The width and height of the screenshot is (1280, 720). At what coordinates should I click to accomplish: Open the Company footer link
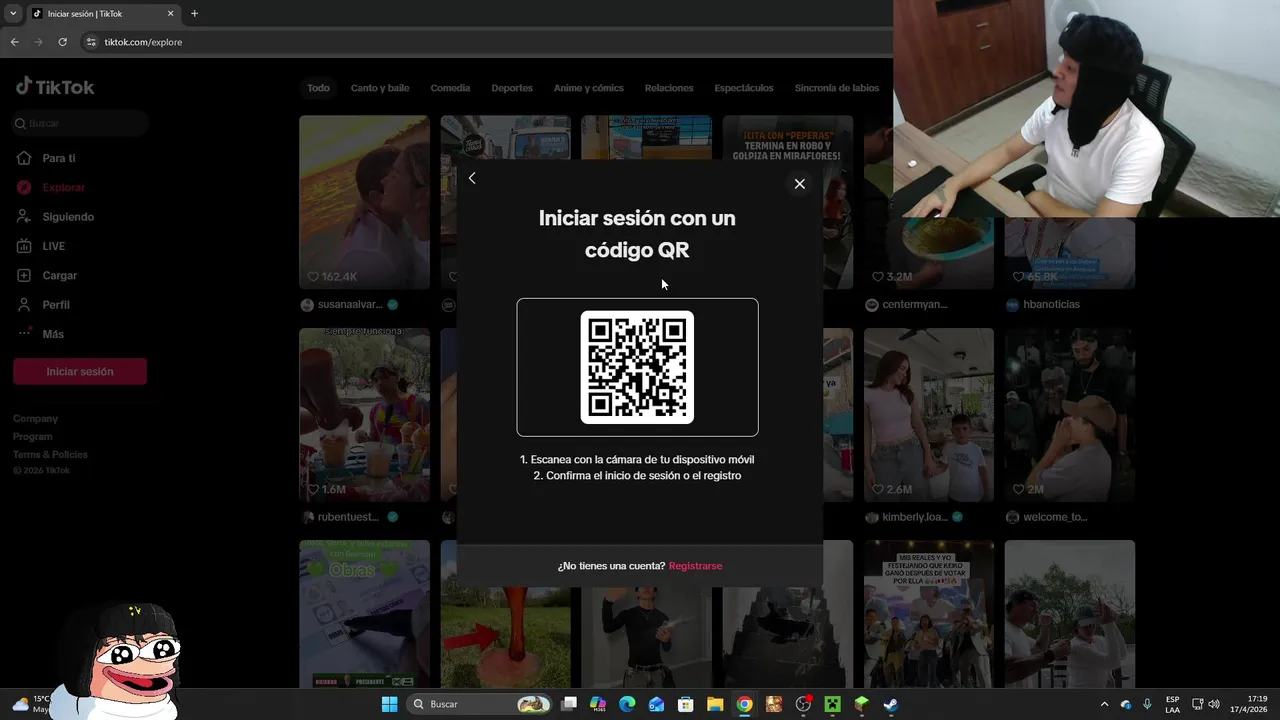click(36, 419)
